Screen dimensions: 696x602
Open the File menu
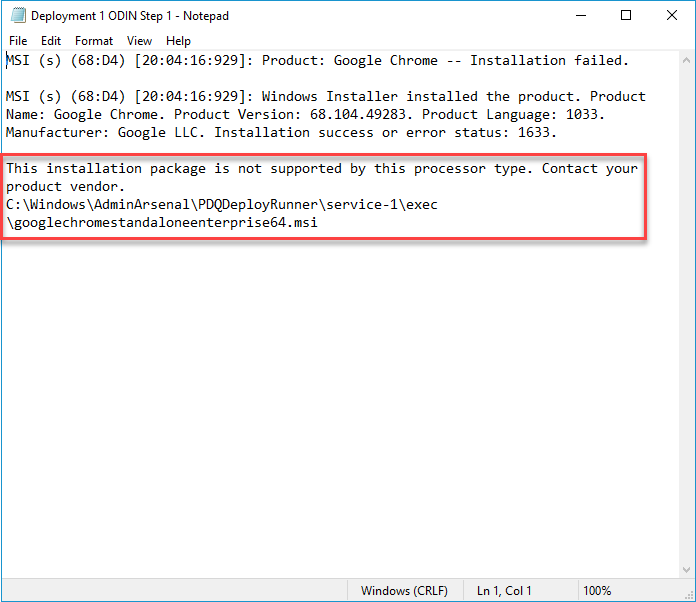click(x=18, y=41)
